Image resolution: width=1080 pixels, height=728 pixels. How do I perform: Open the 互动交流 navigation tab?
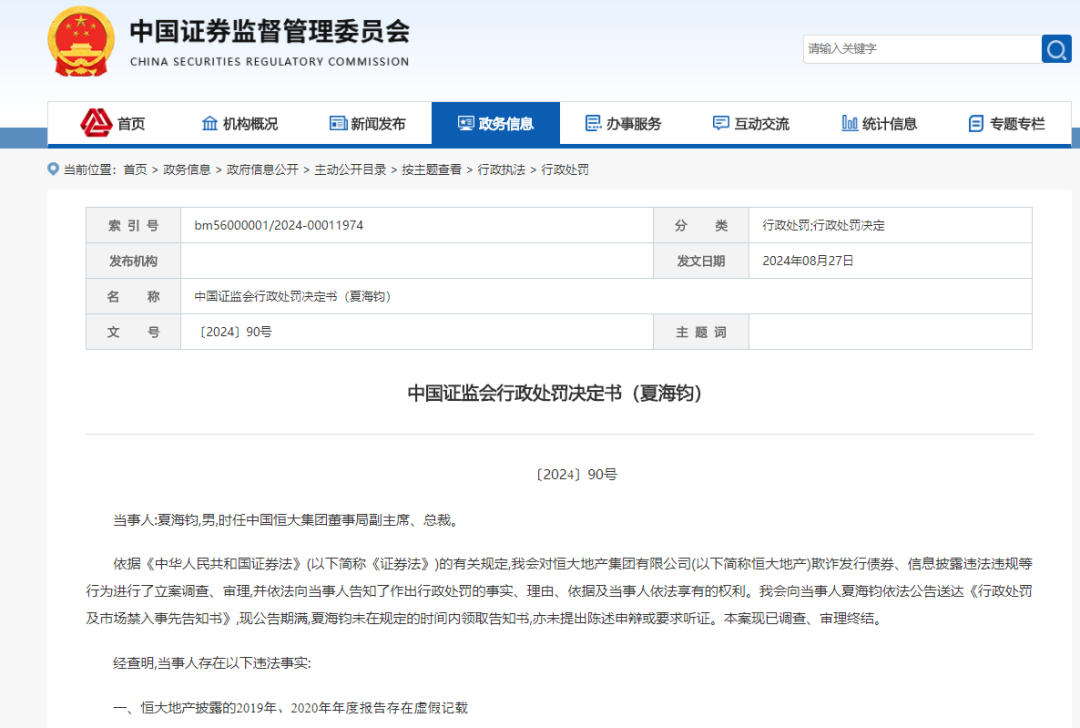(x=751, y=123)
